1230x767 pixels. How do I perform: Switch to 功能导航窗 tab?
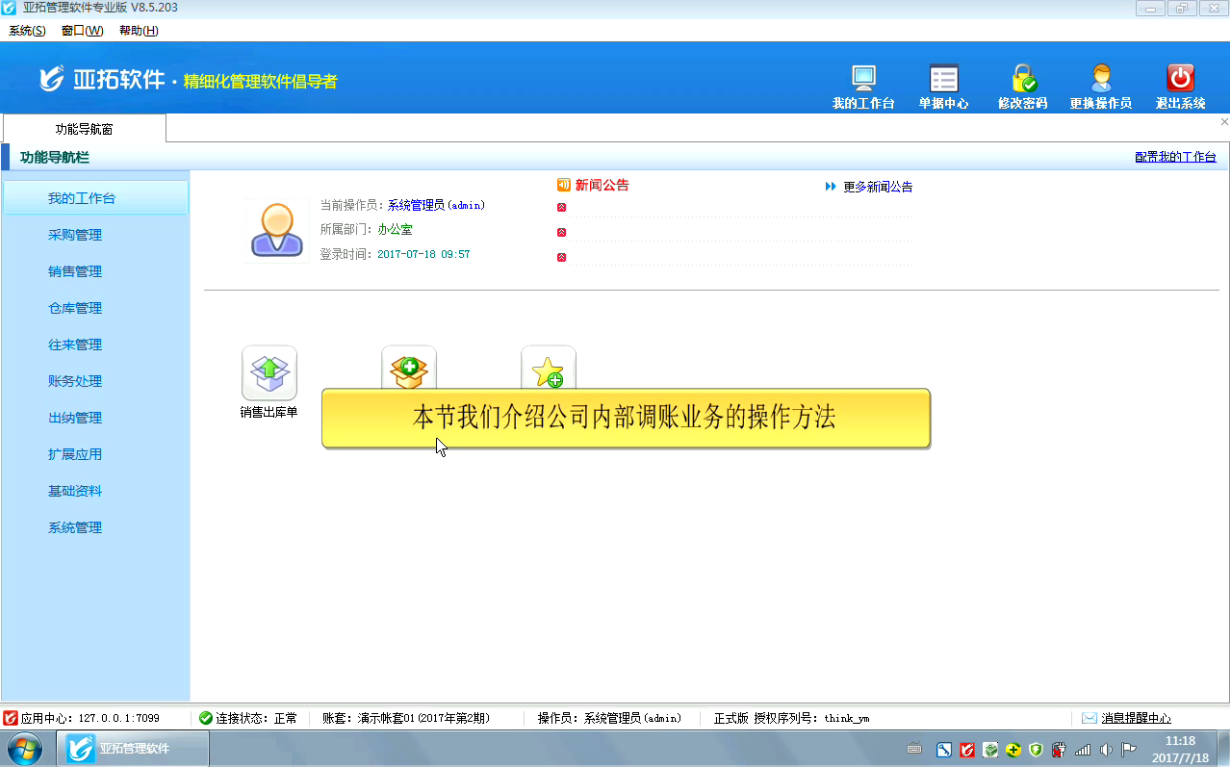pos(84,129)
